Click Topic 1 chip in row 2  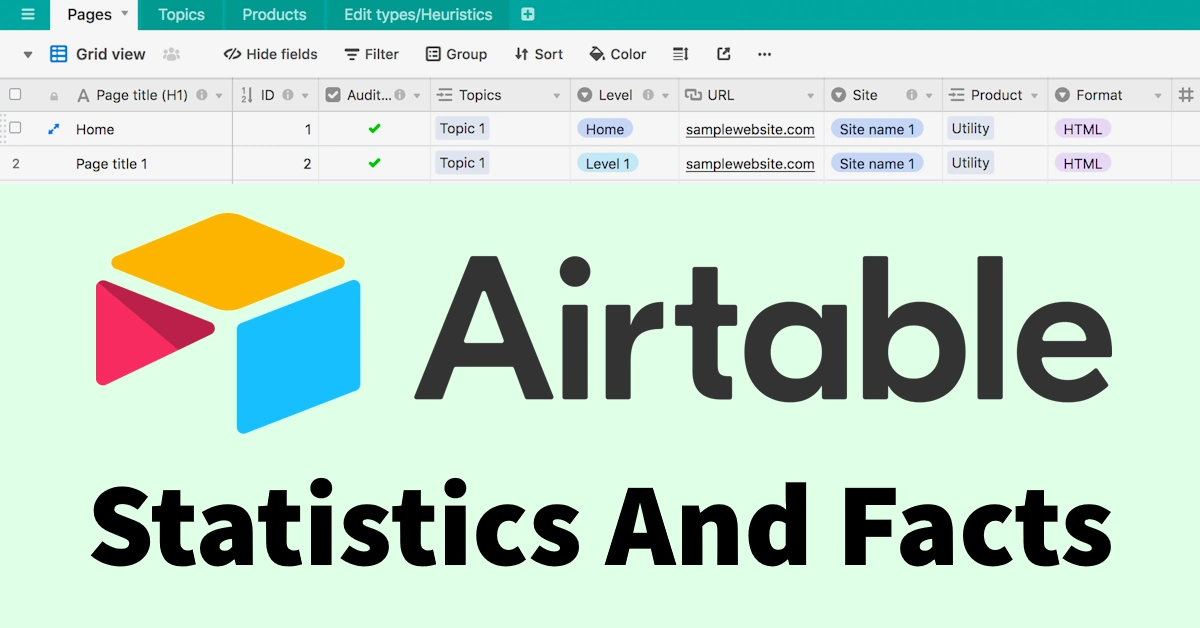(x=462, y=163)
